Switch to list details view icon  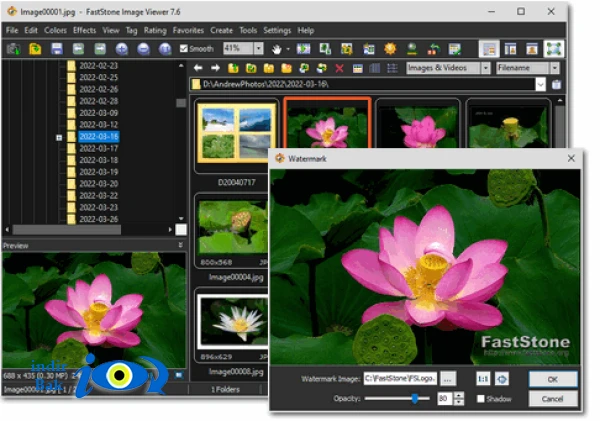pos(392,68)
